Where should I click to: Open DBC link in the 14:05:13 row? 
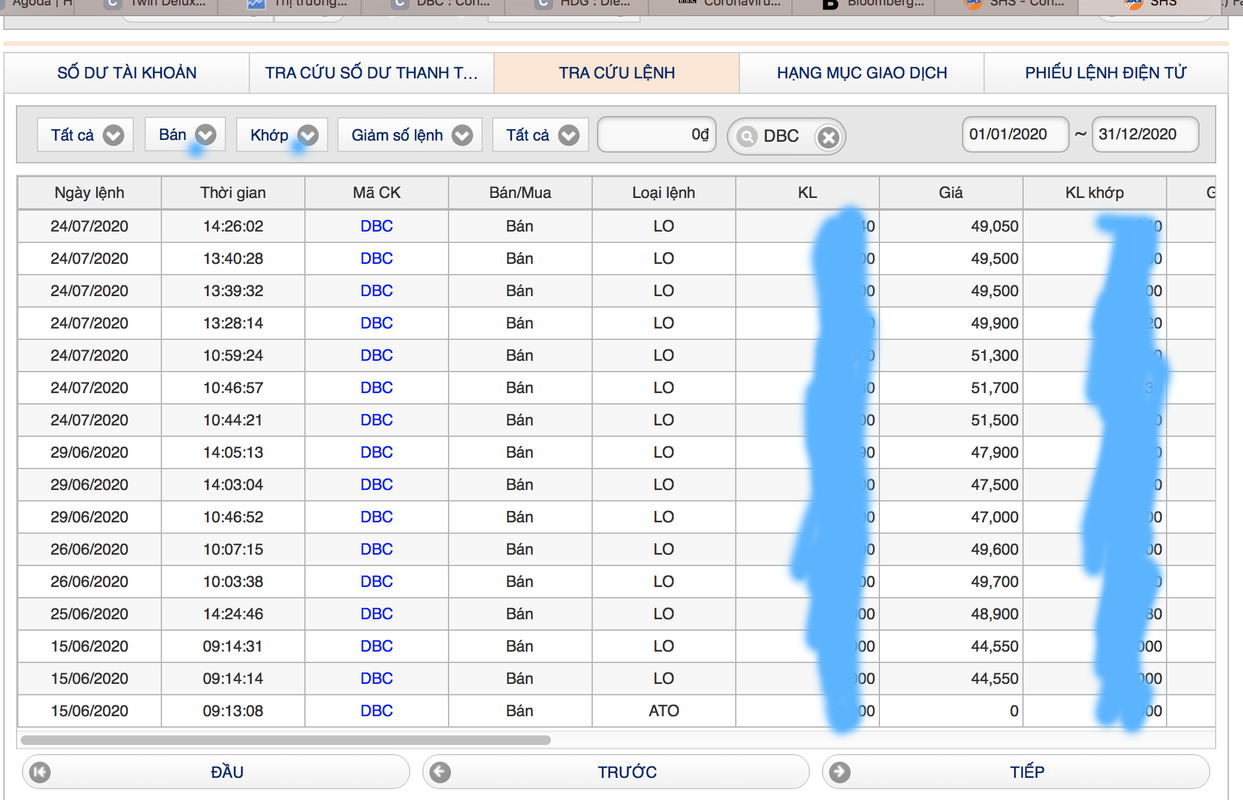tap(377, 452)
